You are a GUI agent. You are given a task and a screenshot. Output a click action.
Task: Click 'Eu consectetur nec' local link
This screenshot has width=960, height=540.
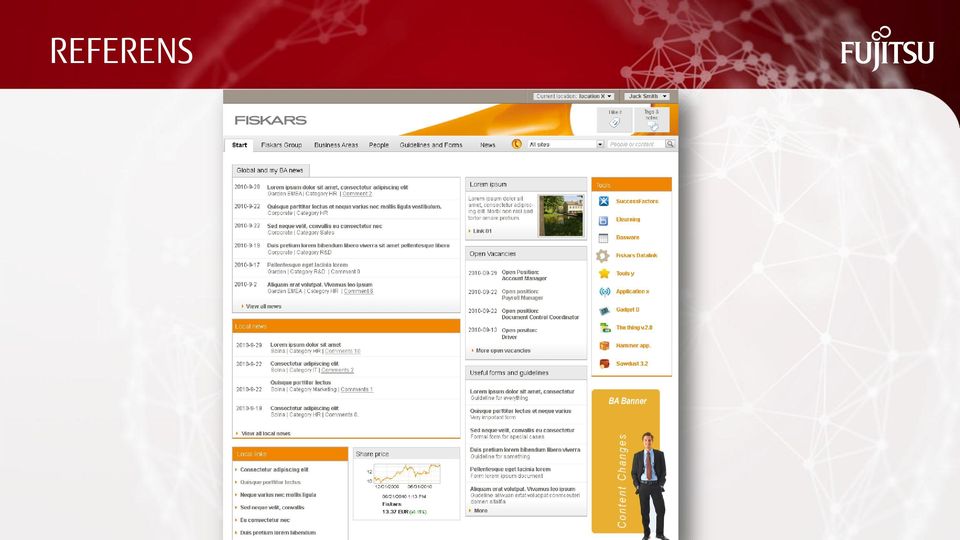pos(264,520)
